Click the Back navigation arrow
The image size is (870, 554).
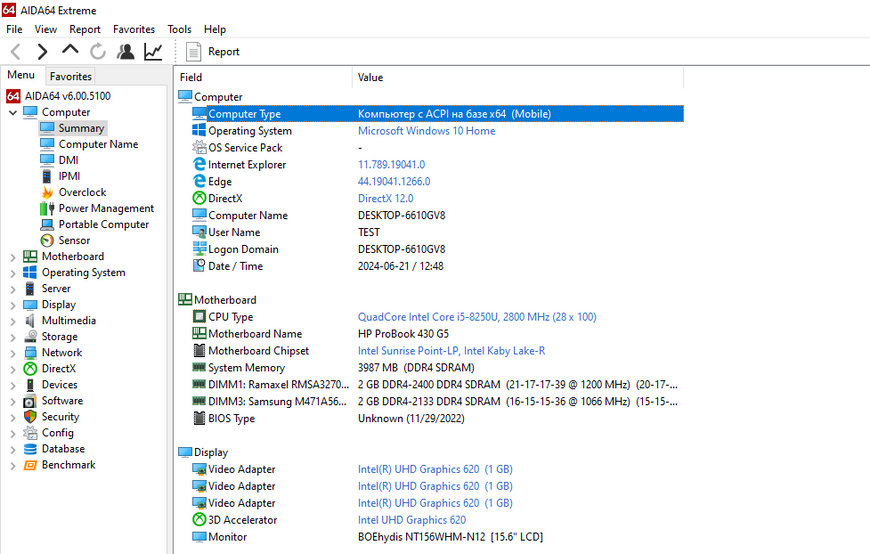click(16, 52)
